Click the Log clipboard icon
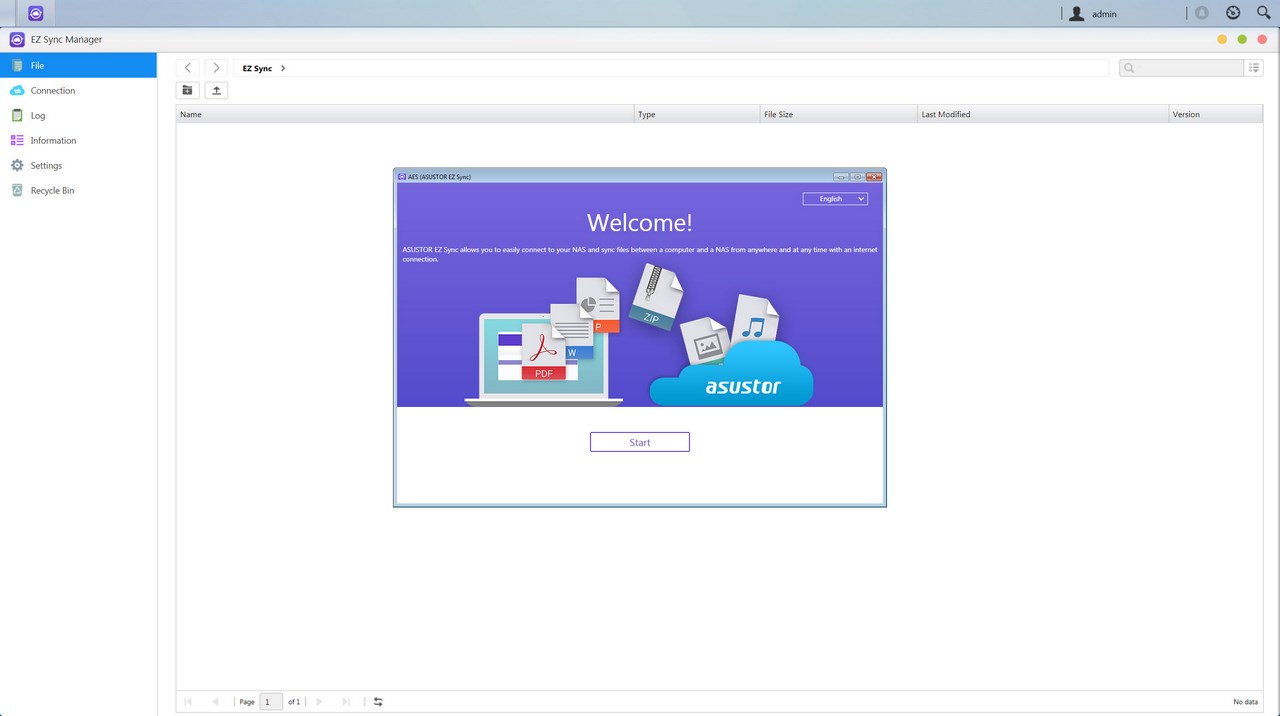This screenshot has height=716, width=1280. click(16, 115)
